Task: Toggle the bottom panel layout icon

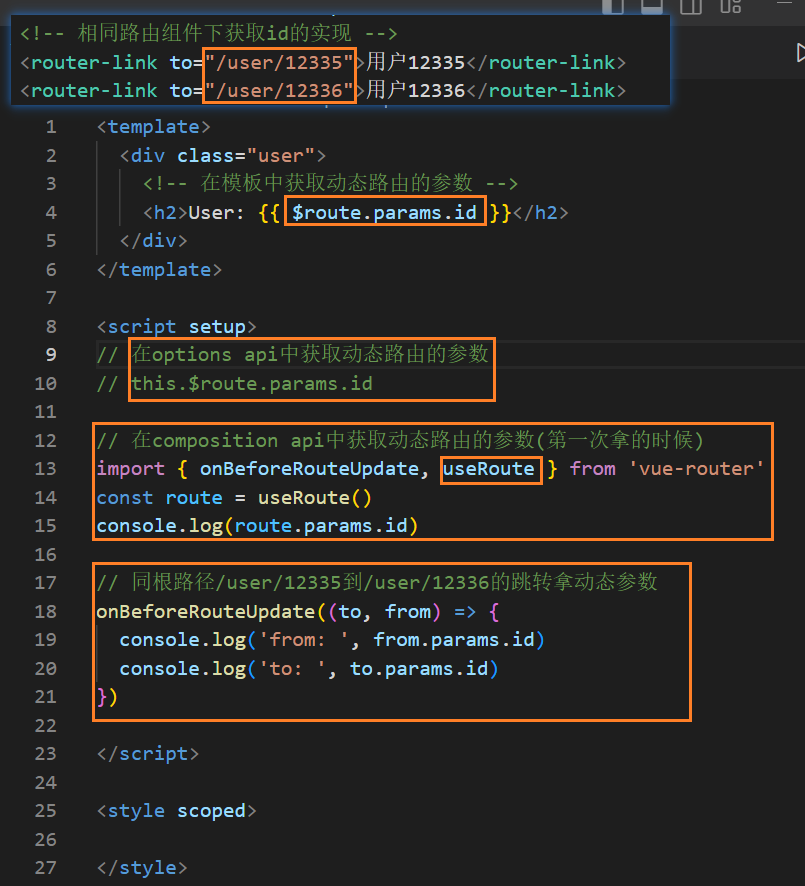Action: [652, 6]
